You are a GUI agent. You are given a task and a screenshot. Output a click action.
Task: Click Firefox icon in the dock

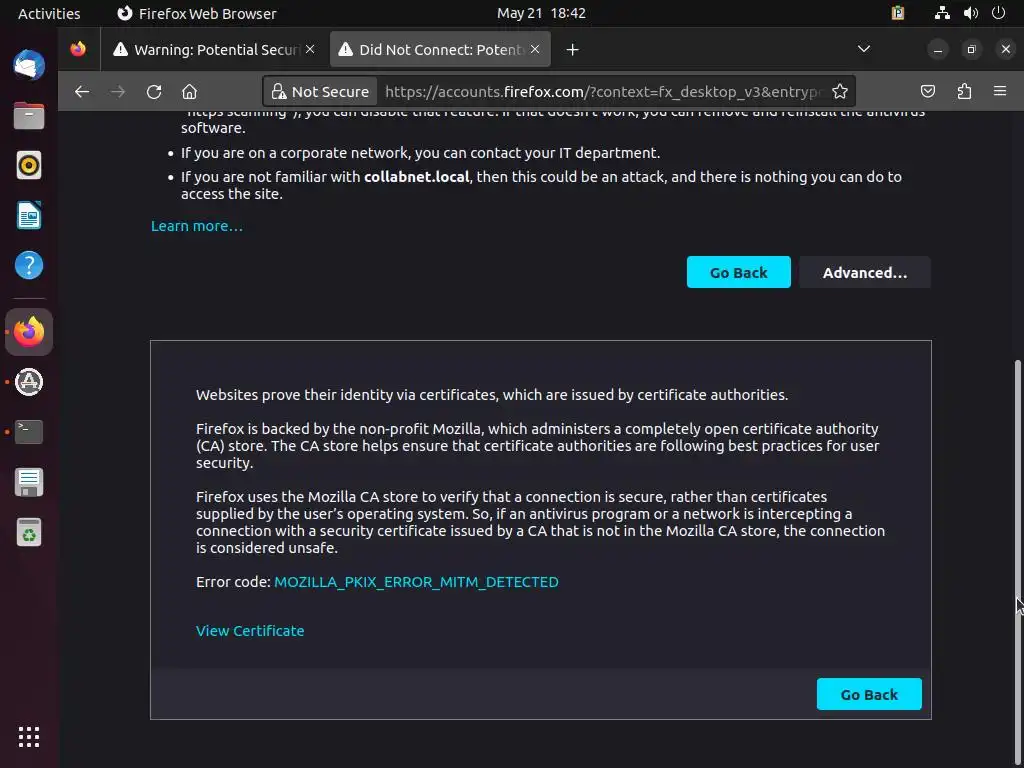(29, 332)
